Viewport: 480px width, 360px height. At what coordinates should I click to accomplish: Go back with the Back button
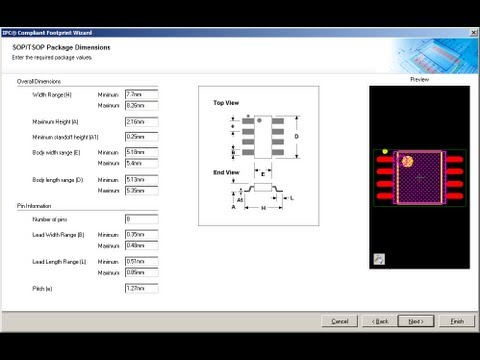(x=380, y=321)
